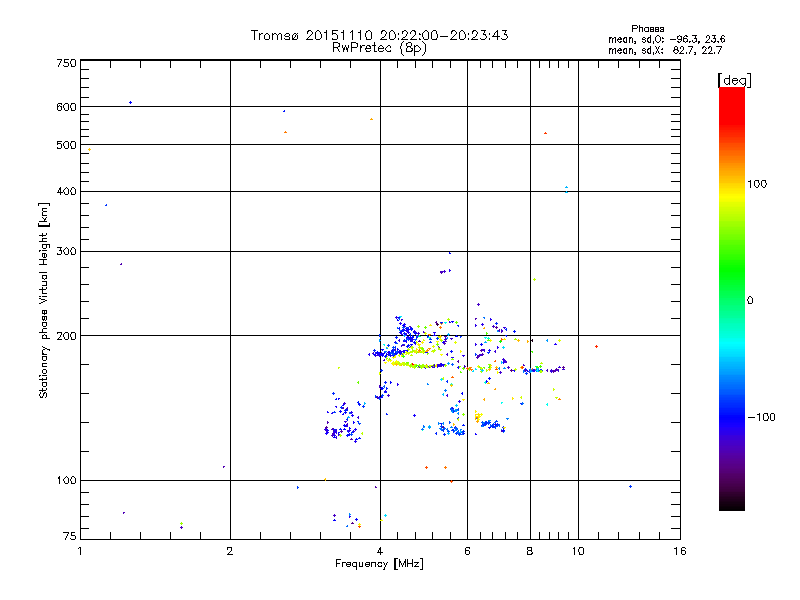Click the 'RwPretec (8p)' subtitle

pyautogui.click(x=379, y=48)
